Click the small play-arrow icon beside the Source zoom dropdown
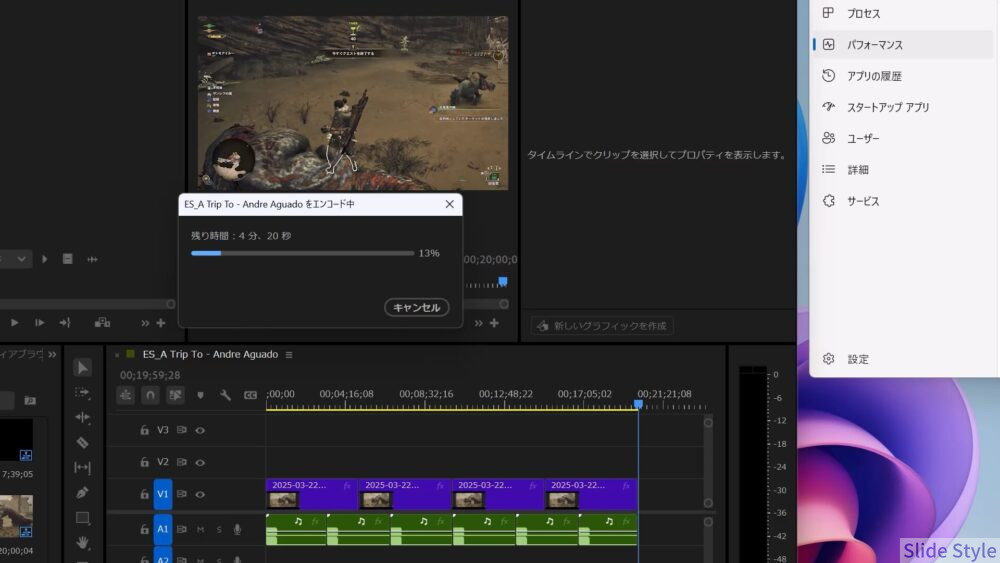 (45, 259)
